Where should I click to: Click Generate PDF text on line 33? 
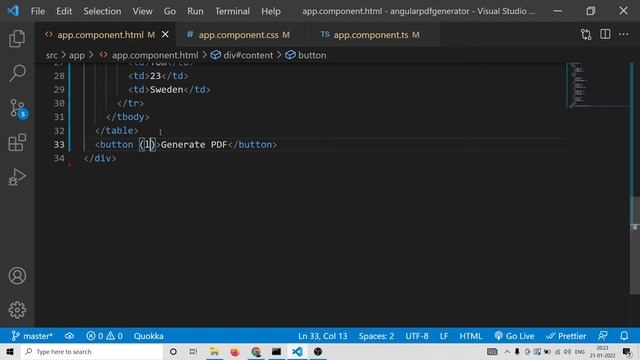coord(194,144)
